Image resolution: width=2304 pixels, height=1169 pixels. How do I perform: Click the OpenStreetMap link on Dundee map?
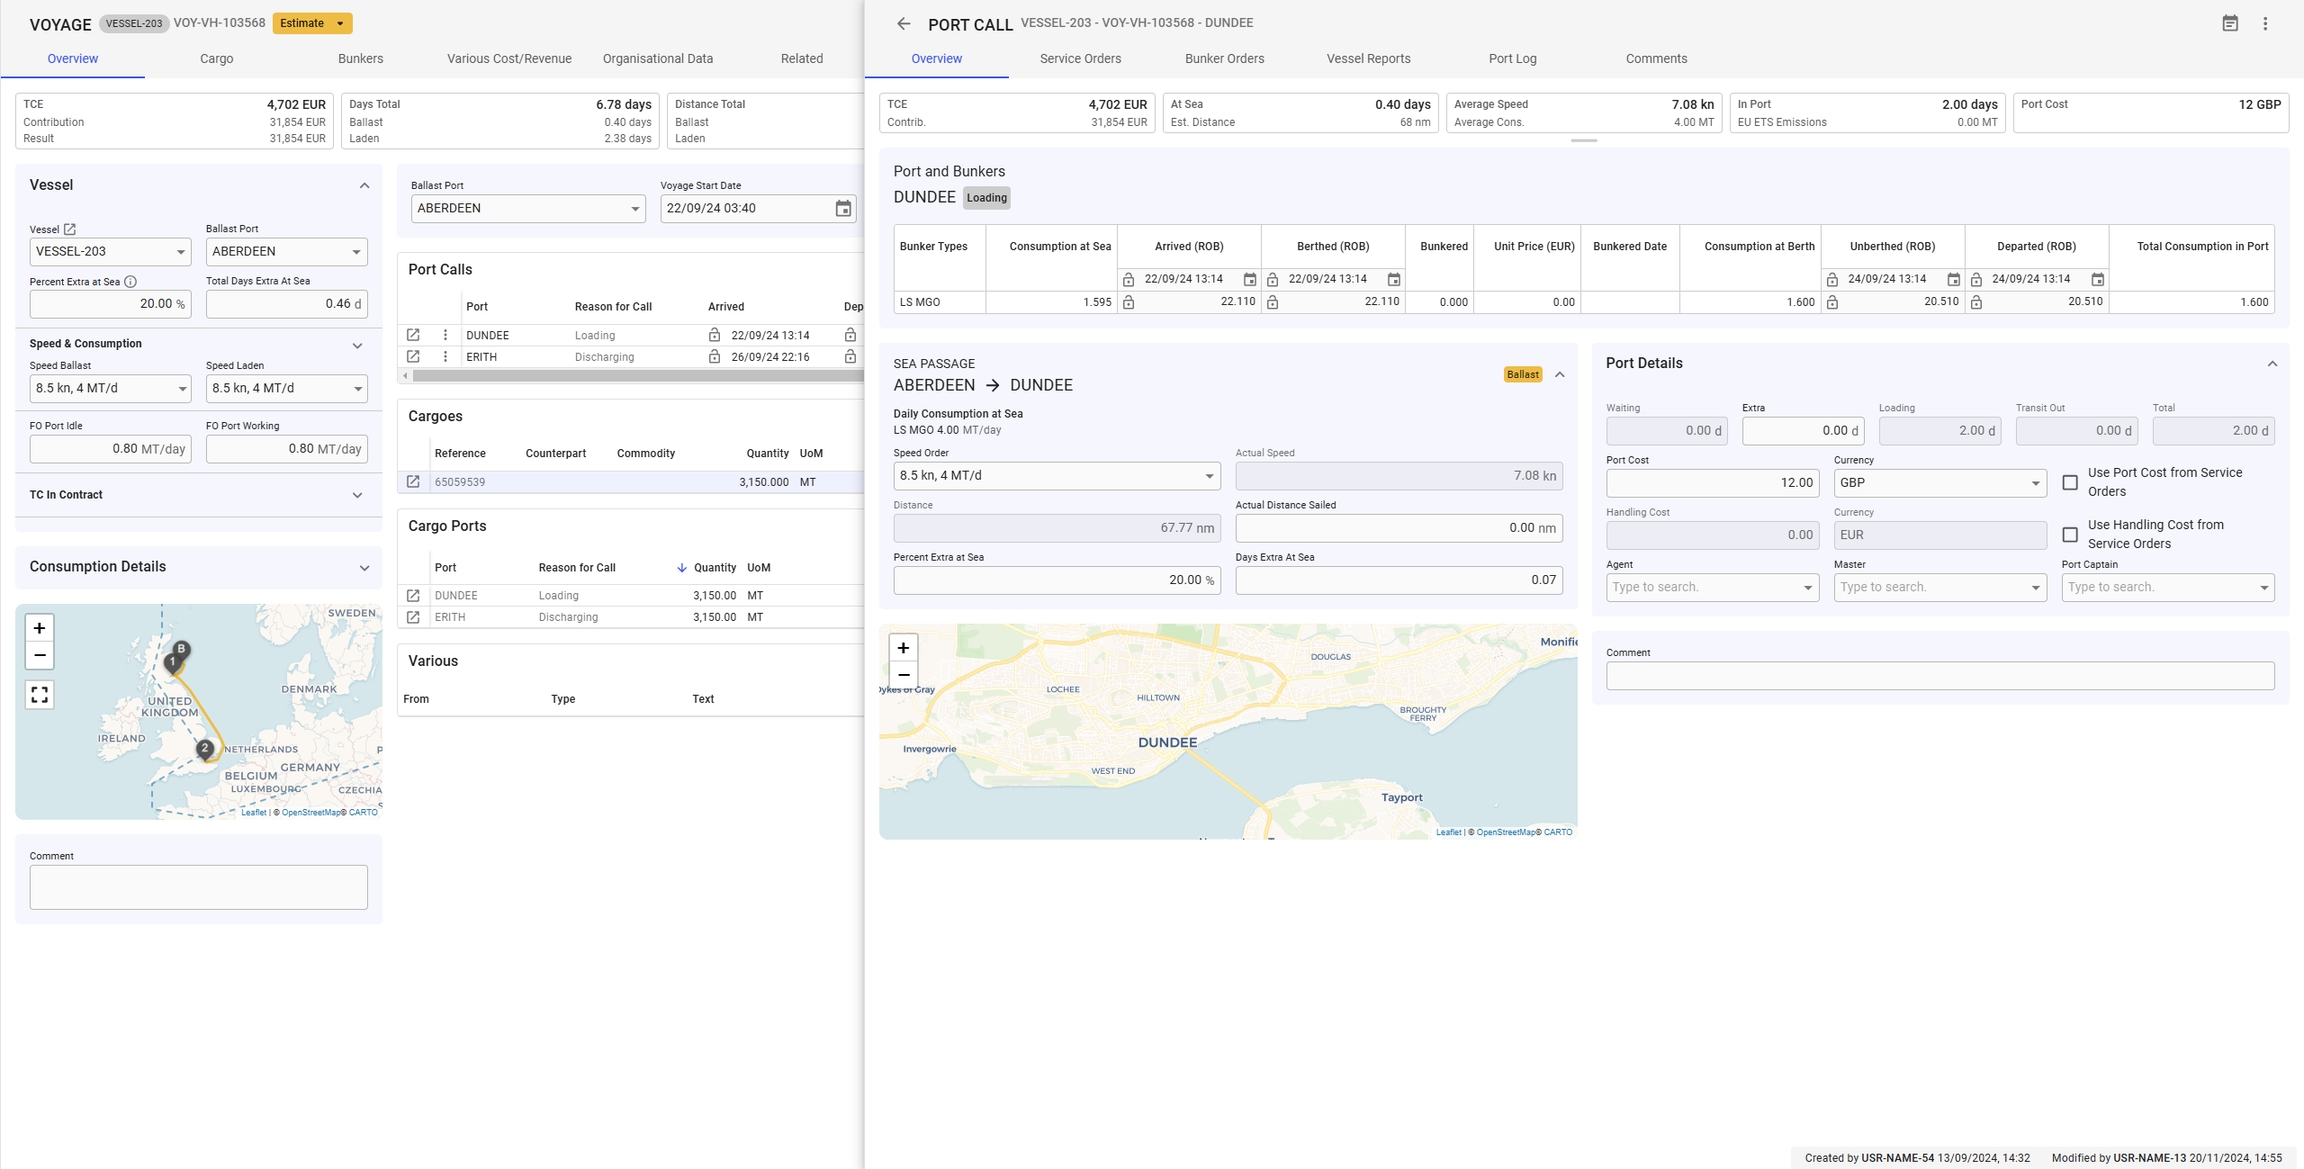click(1505, 832)
